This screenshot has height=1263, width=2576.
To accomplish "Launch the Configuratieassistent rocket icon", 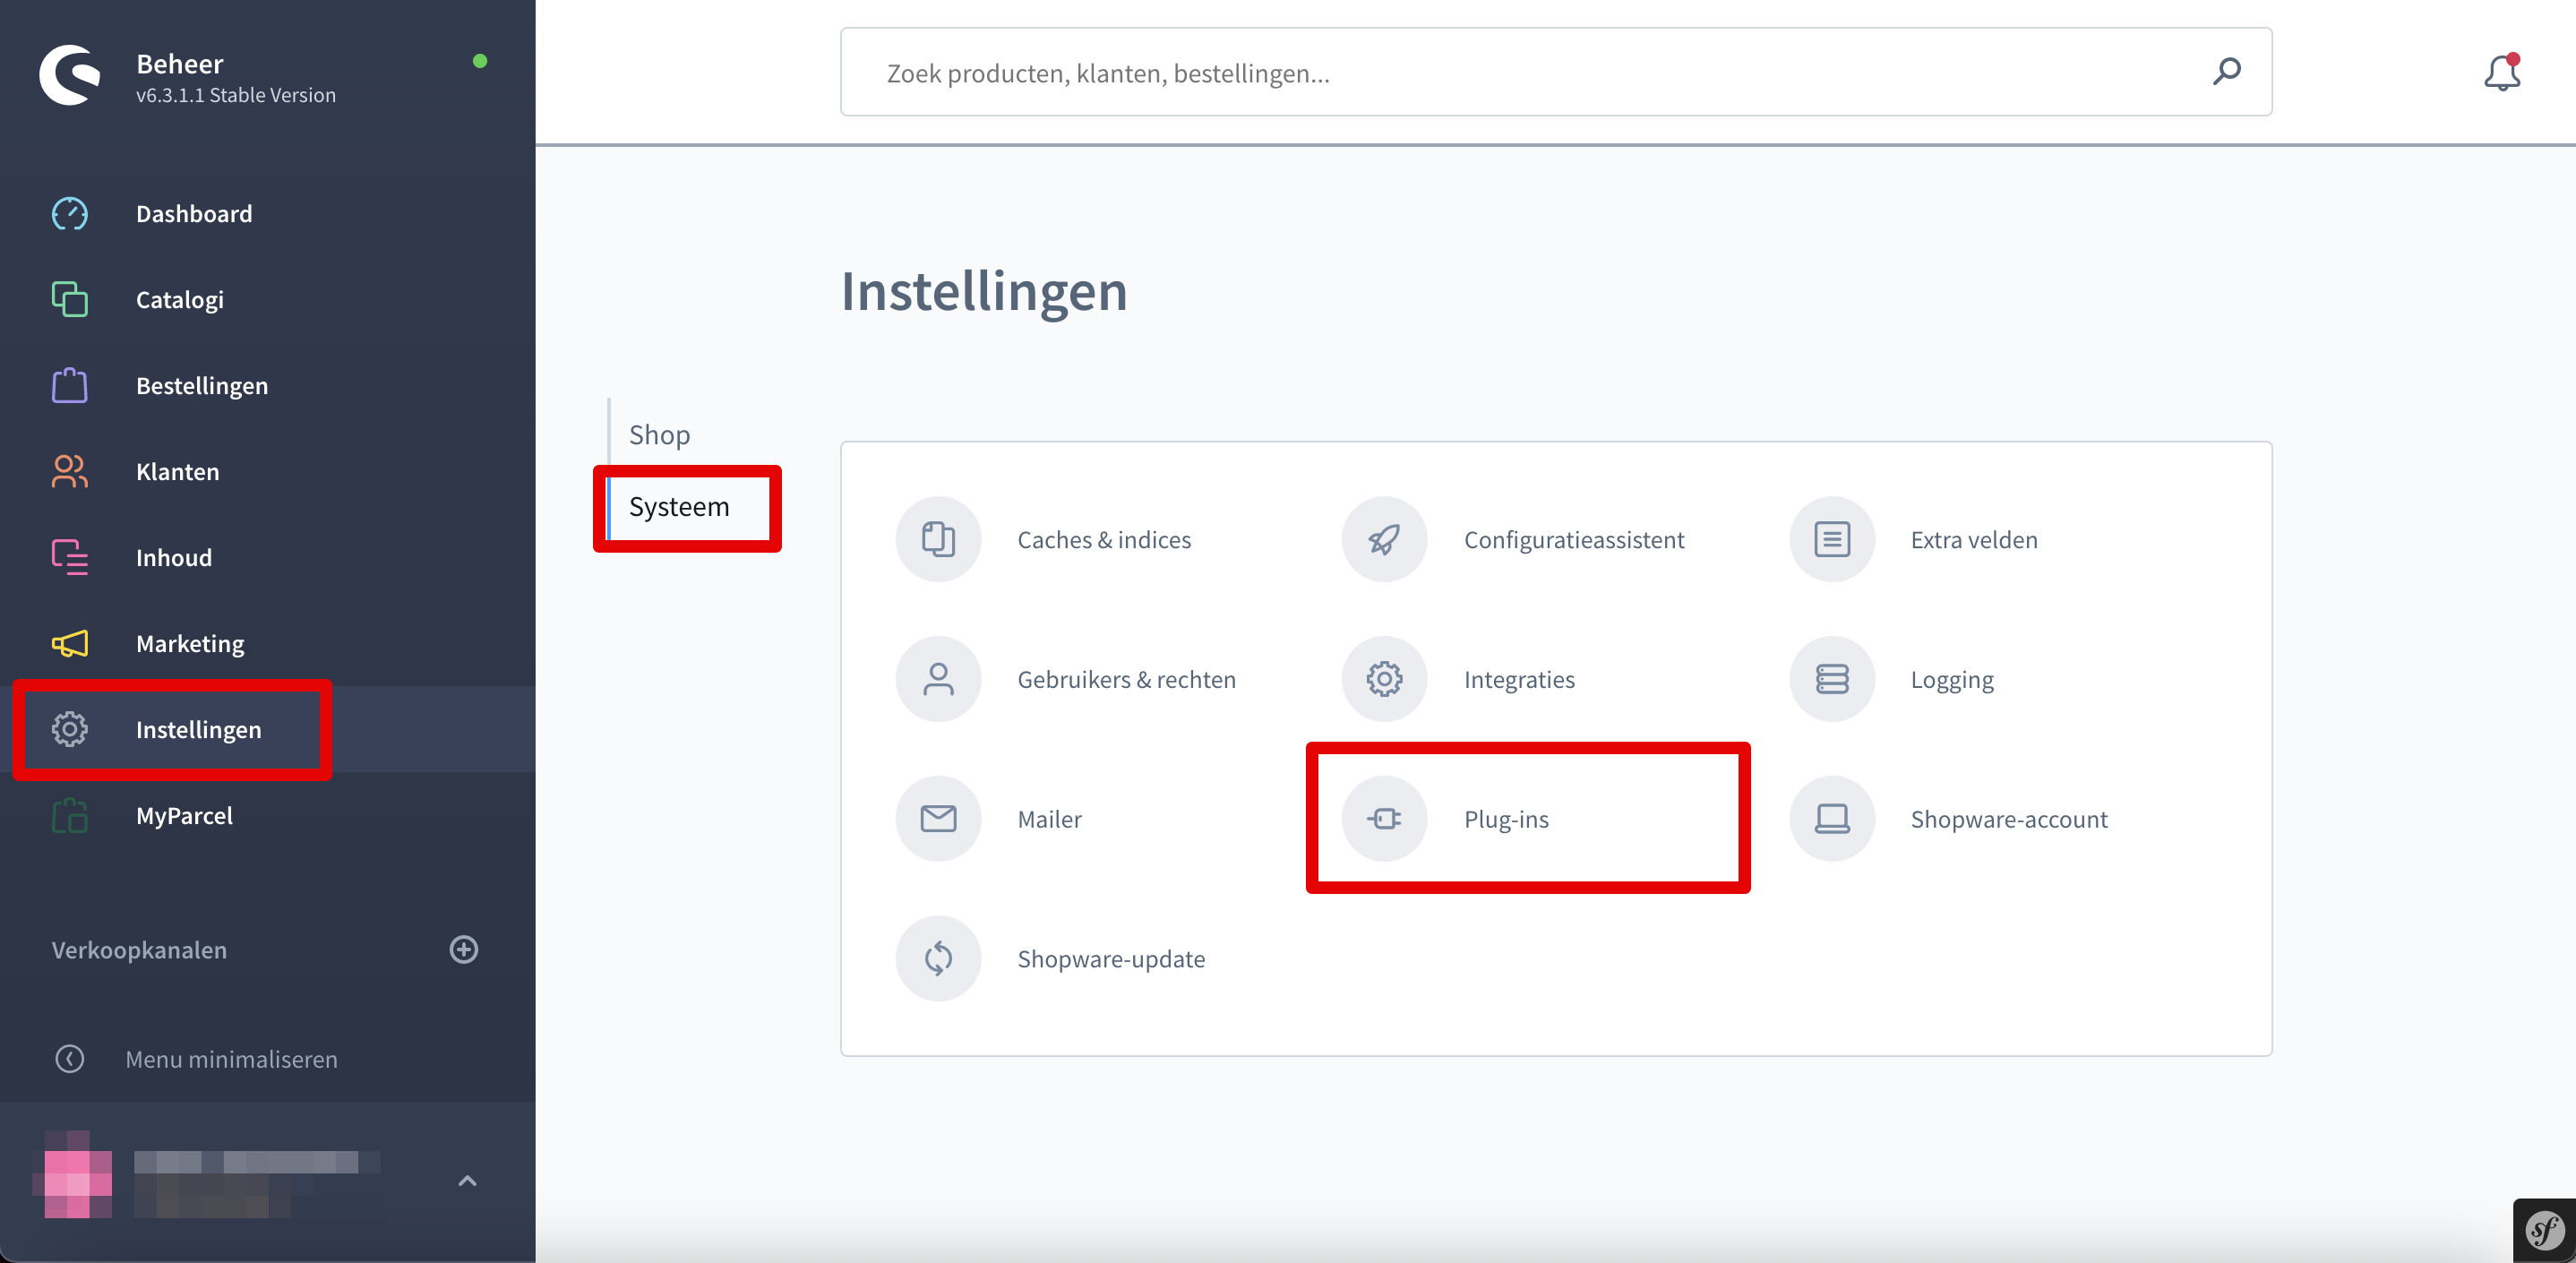I will click(x=1384, y=539).
